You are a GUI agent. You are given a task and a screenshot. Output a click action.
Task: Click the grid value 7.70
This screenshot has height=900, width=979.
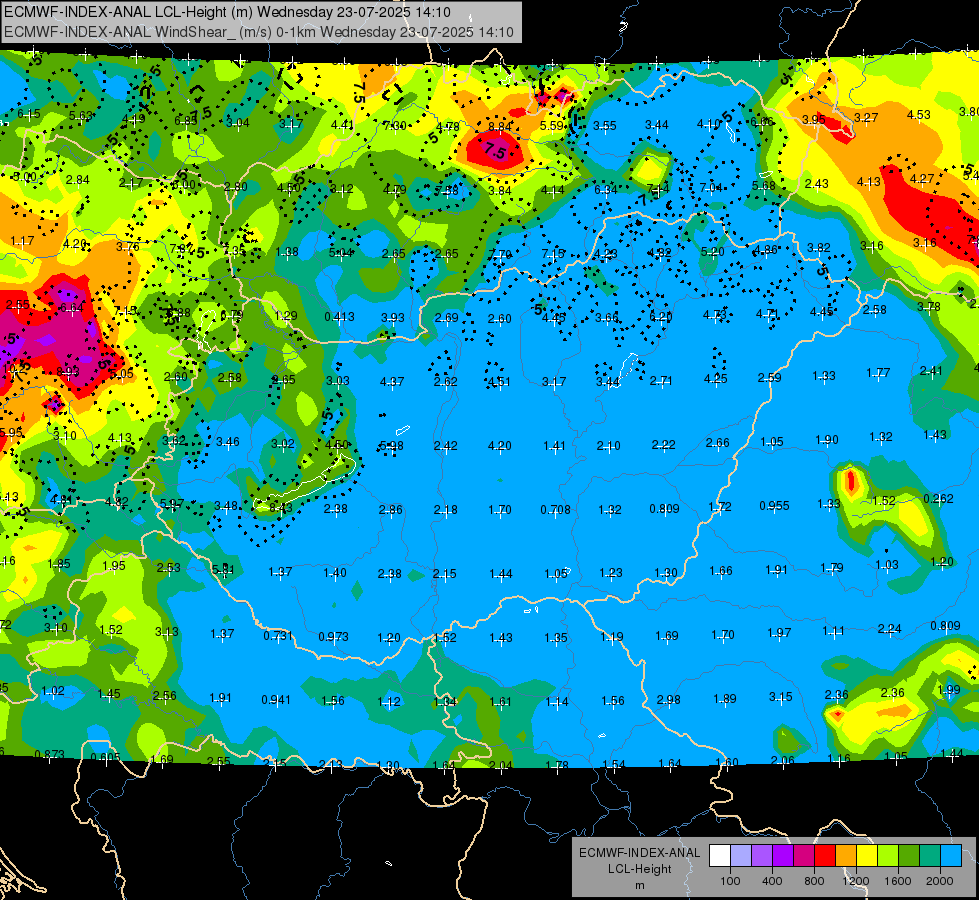click(x=500, y=254)
